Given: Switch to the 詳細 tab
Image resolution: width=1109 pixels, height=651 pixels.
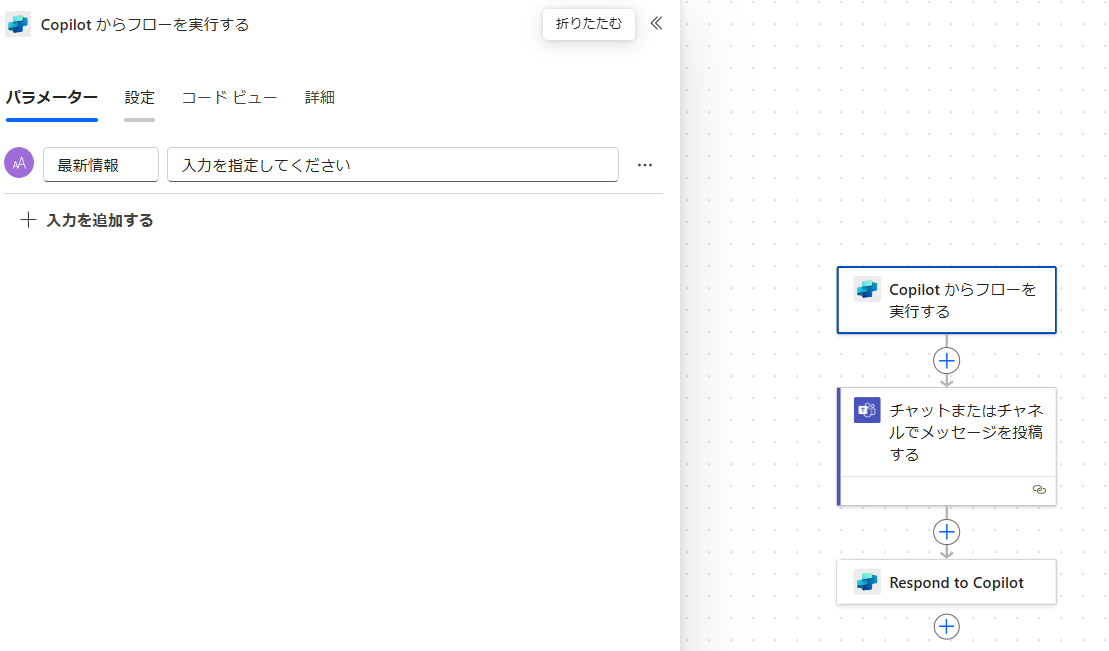Looking at the screenshot, I should point(320,98).
